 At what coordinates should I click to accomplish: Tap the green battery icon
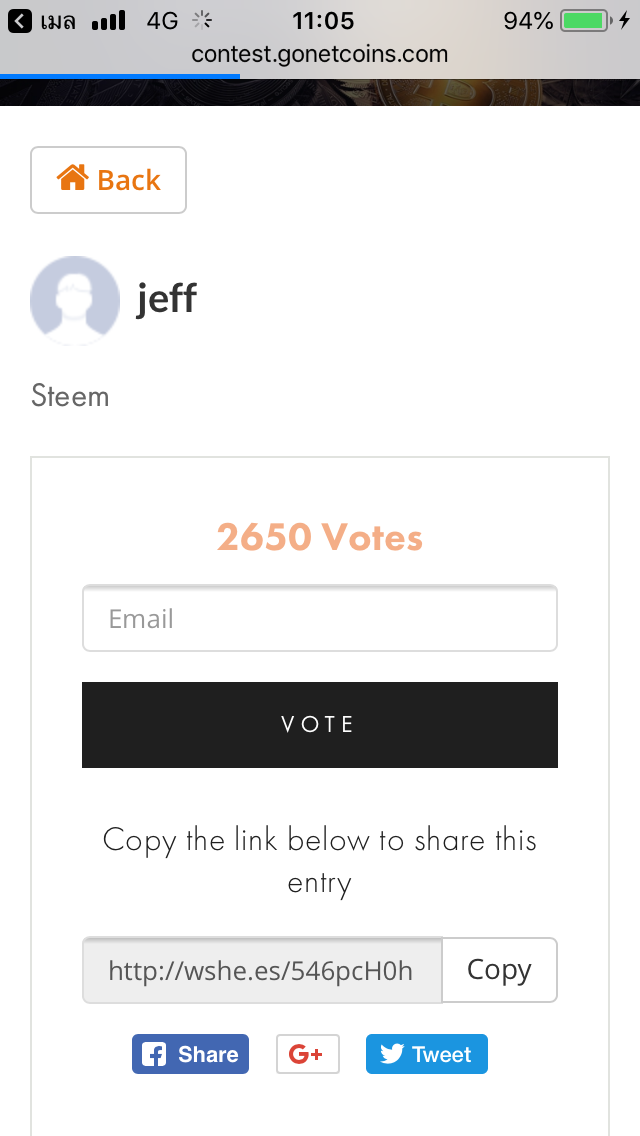586,21
